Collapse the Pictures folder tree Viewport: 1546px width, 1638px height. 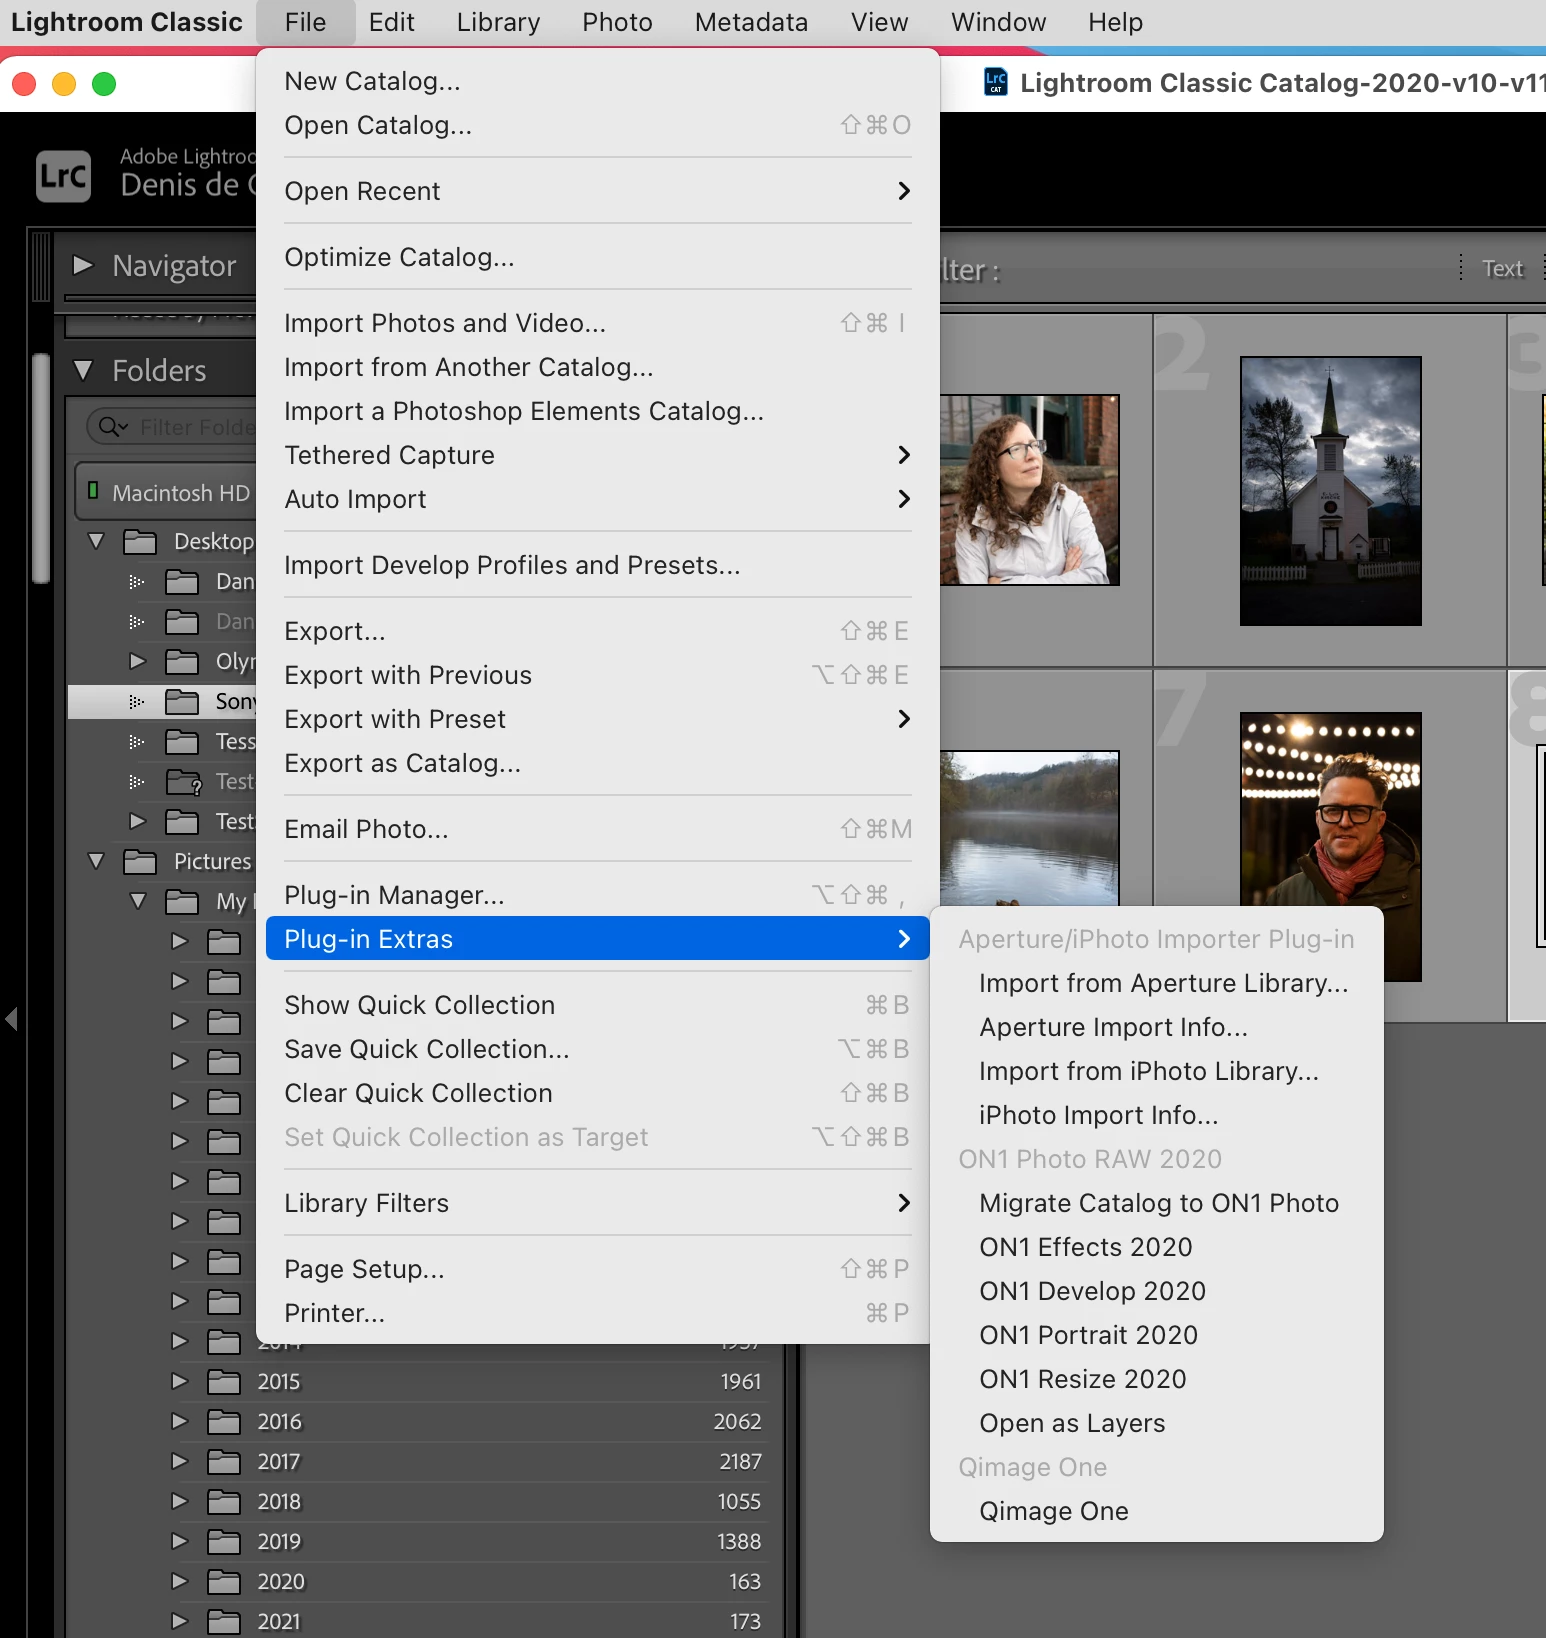point(96,861)
